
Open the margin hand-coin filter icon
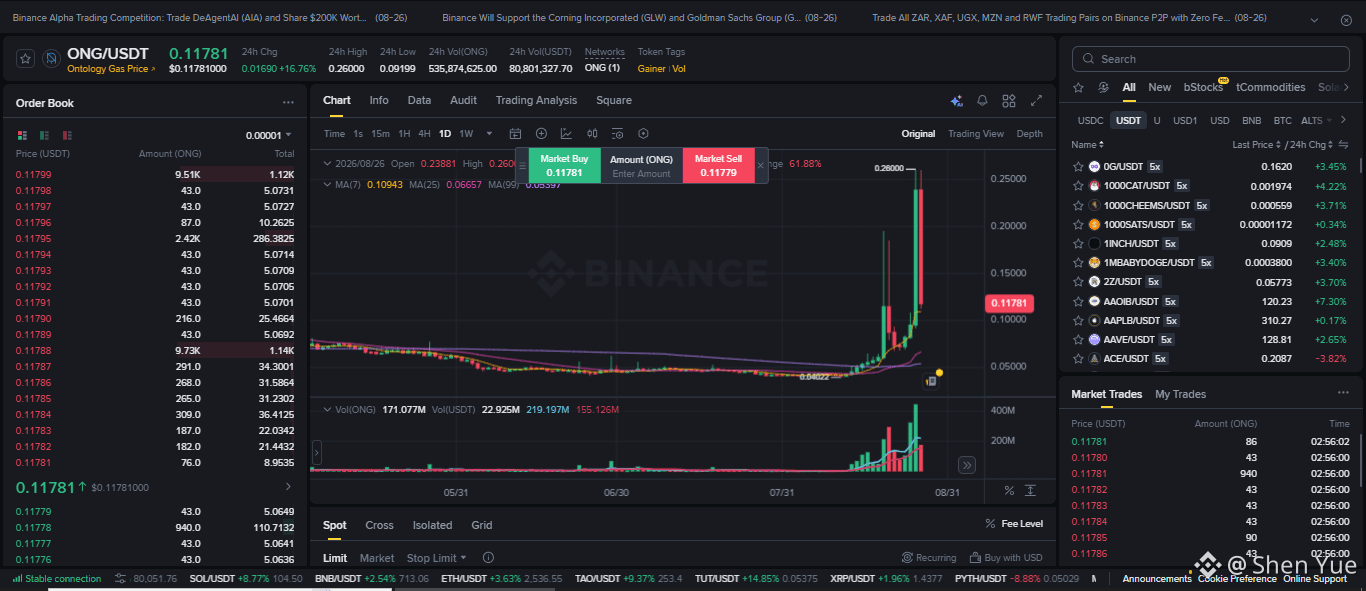click(1103, 87)
